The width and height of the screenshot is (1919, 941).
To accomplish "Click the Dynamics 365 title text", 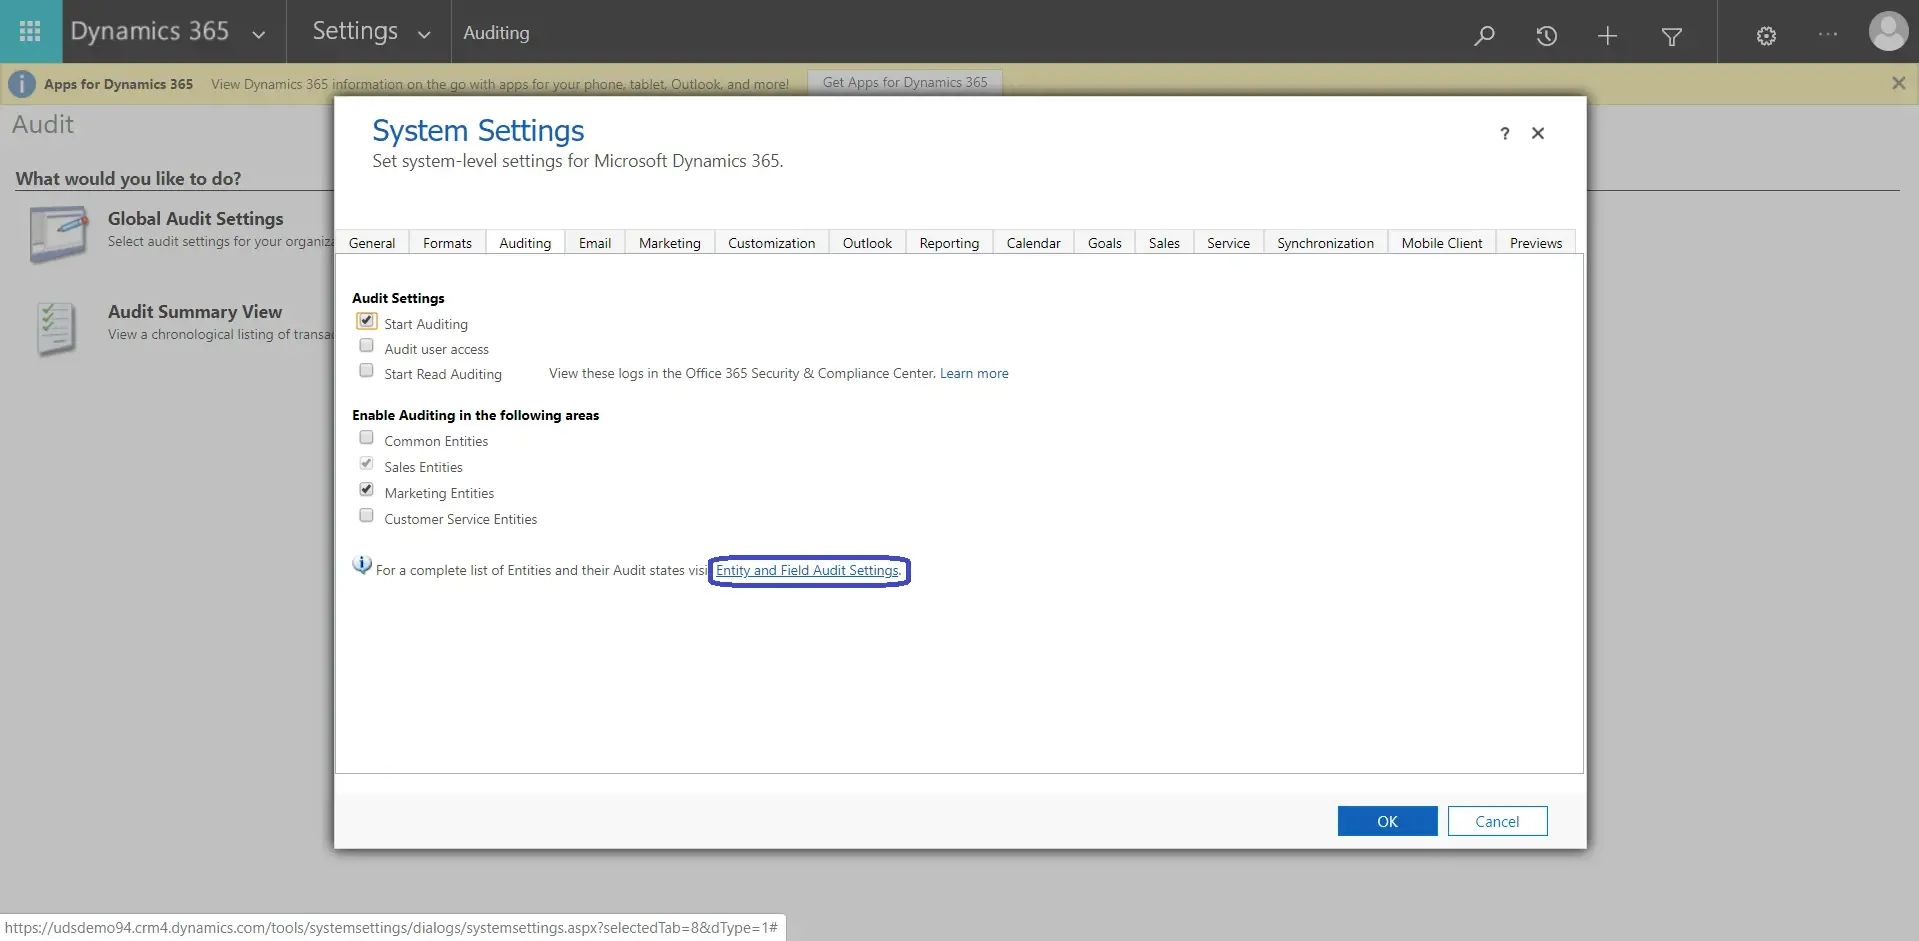I will [150, 31].
